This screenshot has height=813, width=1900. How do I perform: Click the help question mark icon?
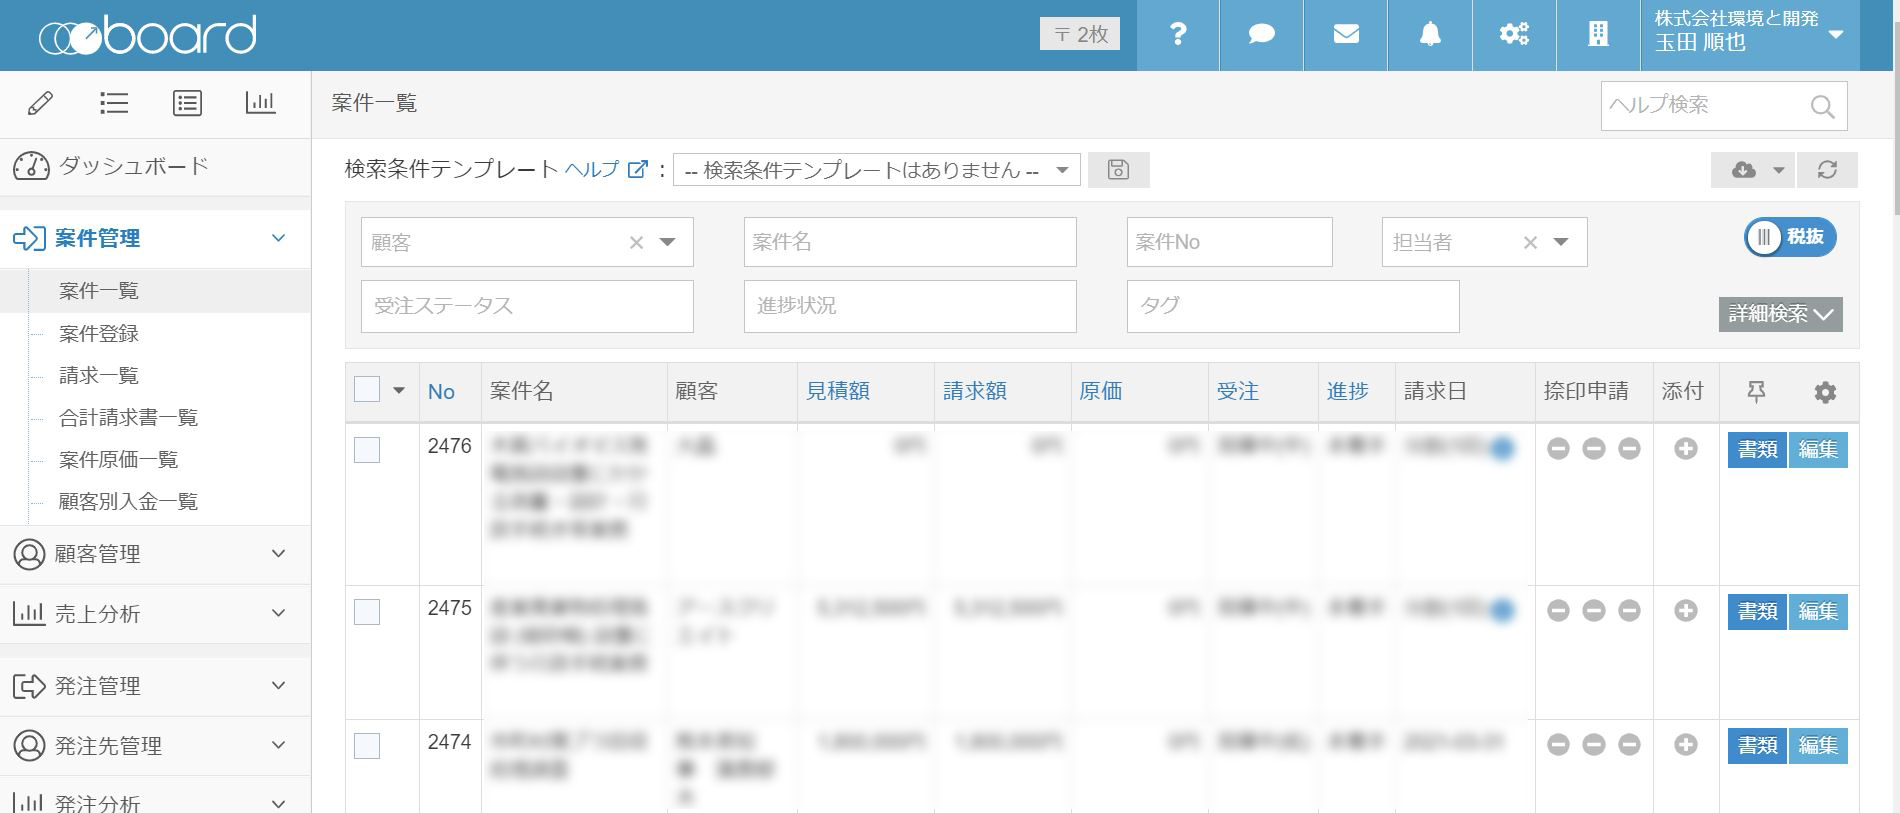click(1178, 35)
